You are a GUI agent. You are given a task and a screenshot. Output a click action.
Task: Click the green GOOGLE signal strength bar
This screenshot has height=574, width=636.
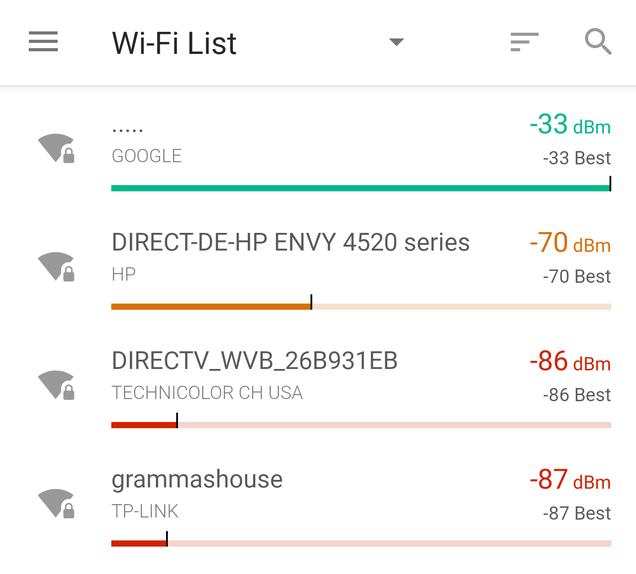click(361, 188)
